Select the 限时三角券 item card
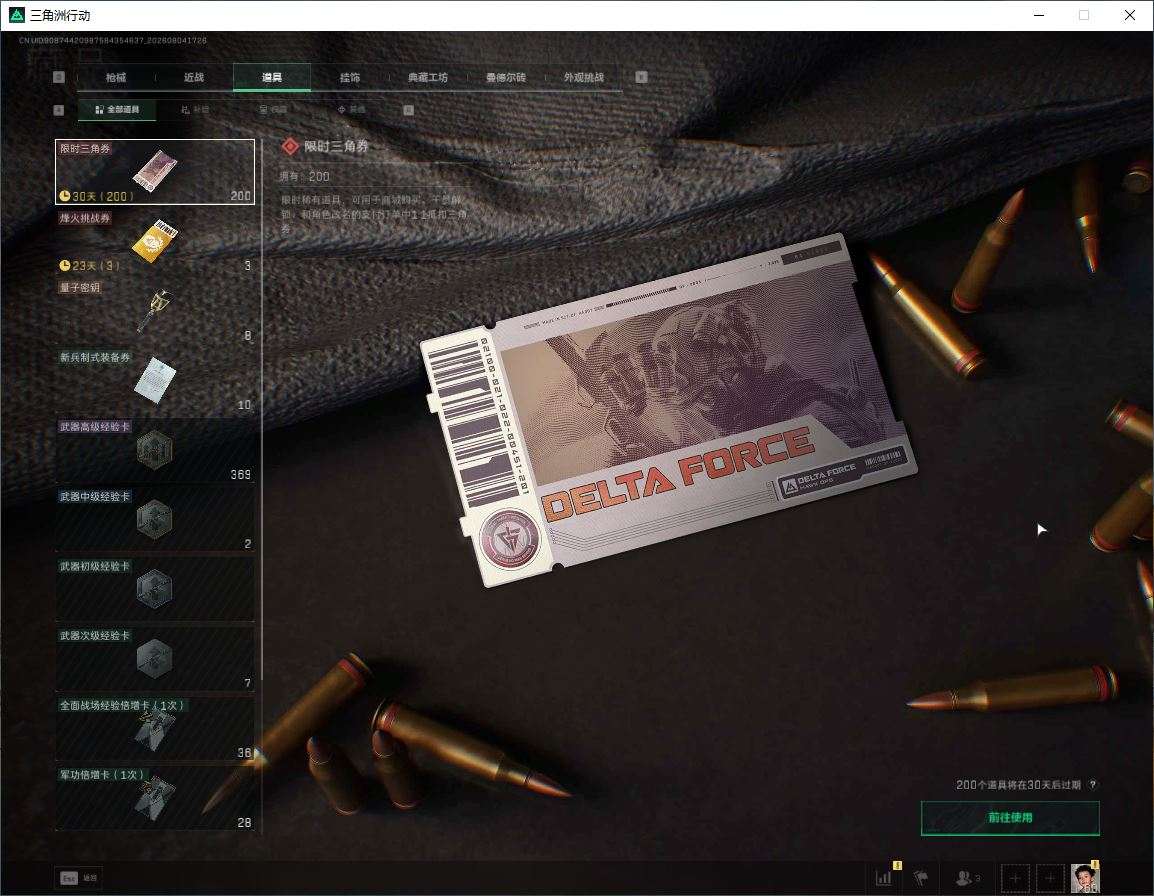This screenshot has width=1154, height=896. [x=155, y=172]
